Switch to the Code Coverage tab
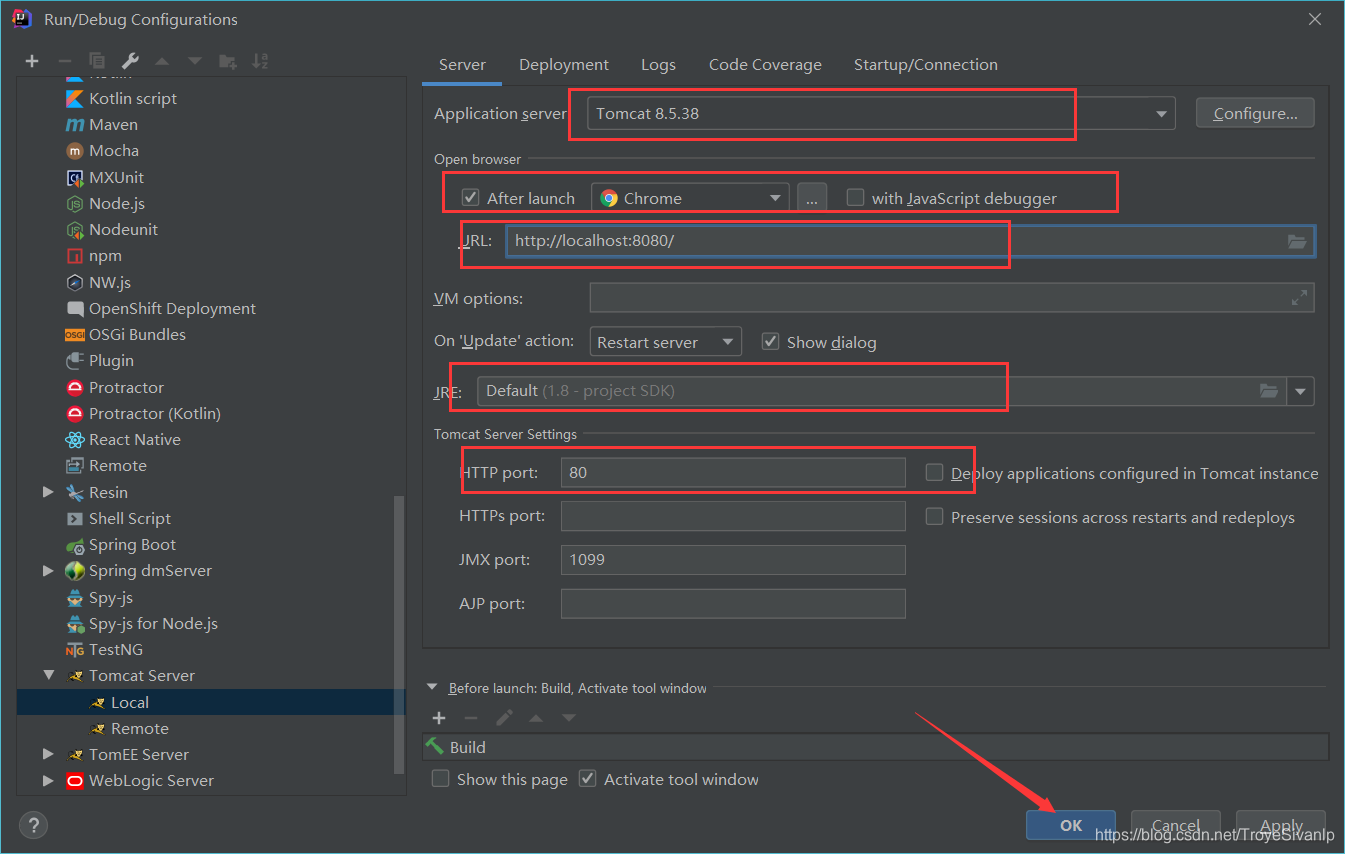Image resolution: width=1345 pixels, height=854 pixels. (765, 64)
